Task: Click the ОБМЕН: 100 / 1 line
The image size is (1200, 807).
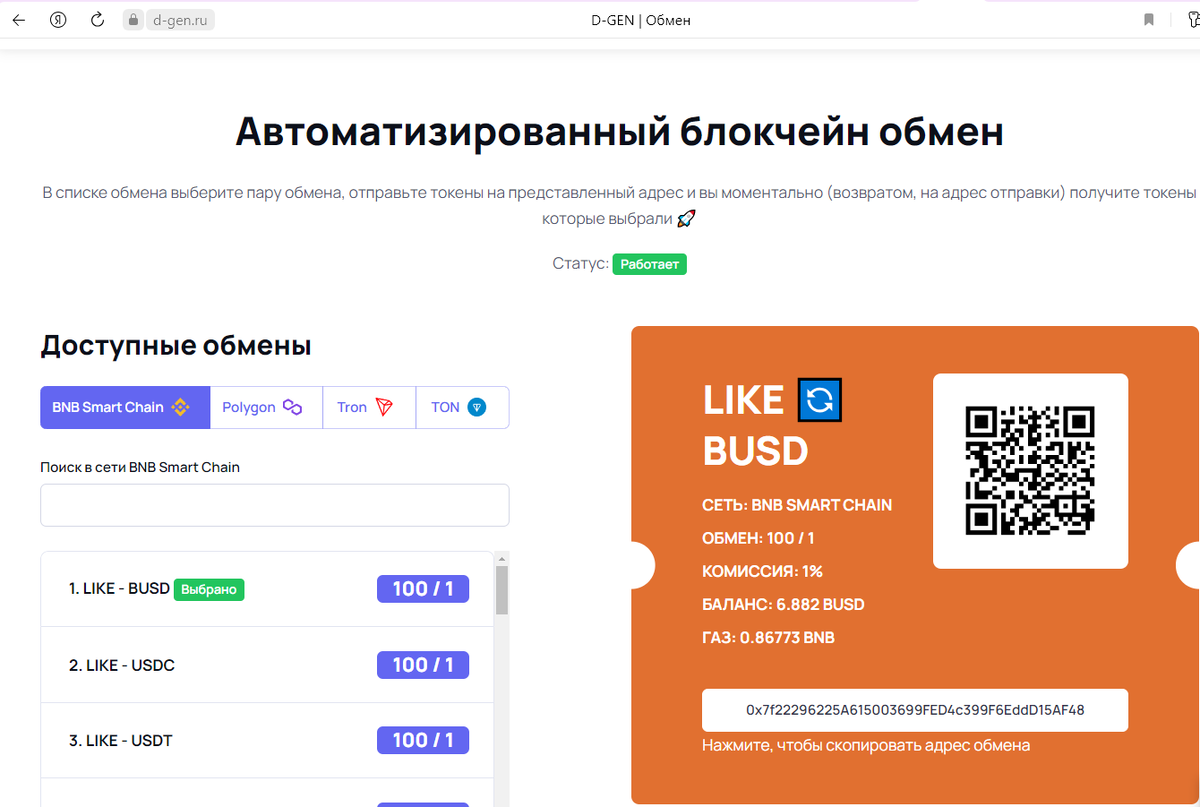Action: 758,539
